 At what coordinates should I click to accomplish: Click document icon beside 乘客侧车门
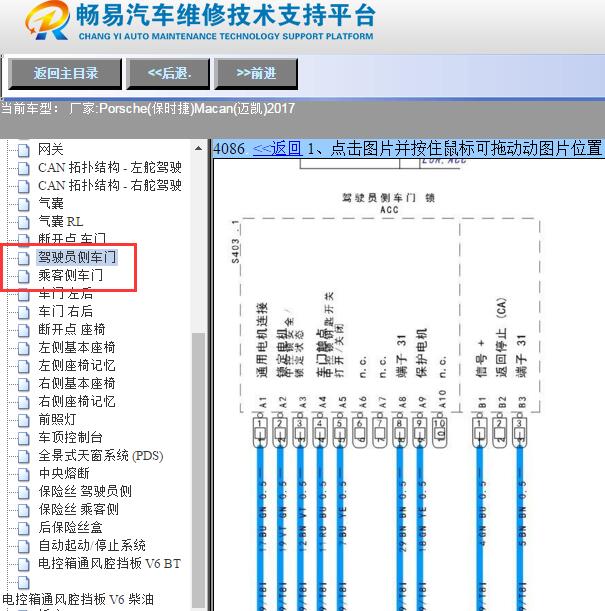(x=24, y=276)
